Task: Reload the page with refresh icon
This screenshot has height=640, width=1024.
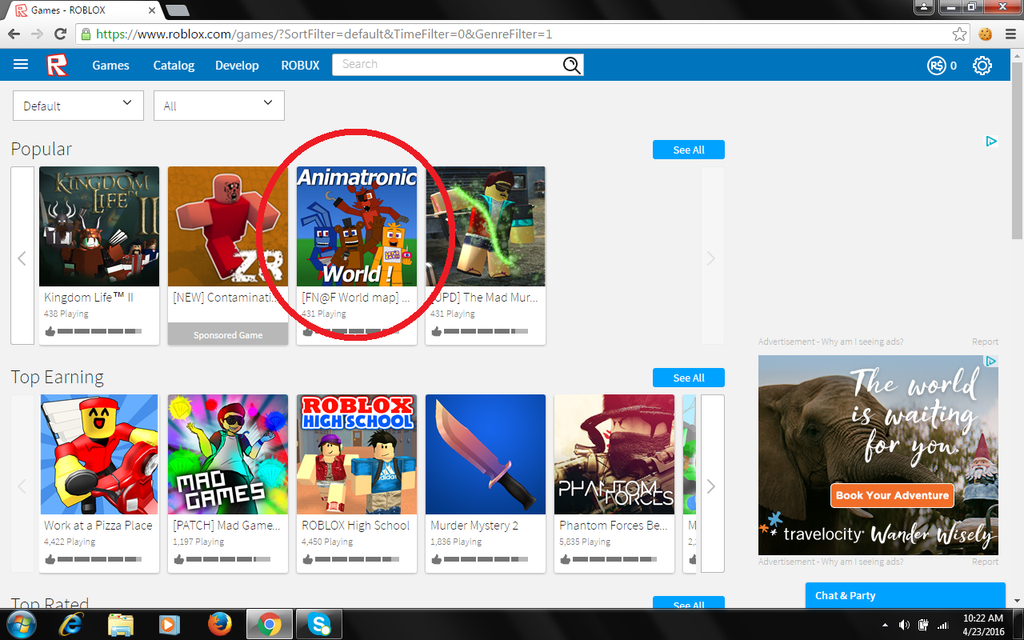Action: pos(60,34)
